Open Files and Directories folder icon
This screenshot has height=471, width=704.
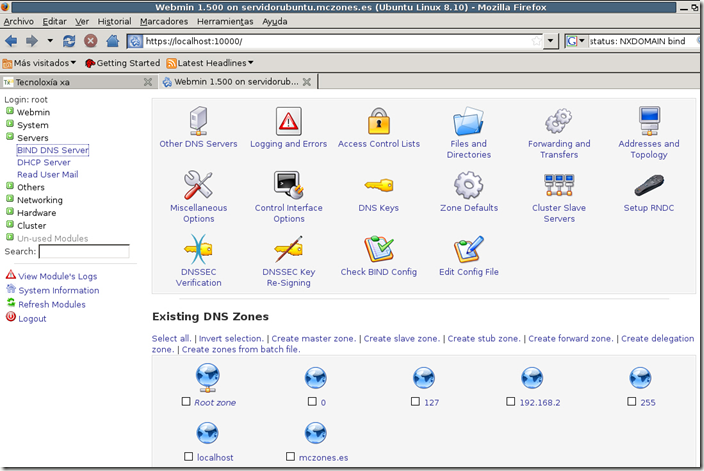[x=468, y=121]
